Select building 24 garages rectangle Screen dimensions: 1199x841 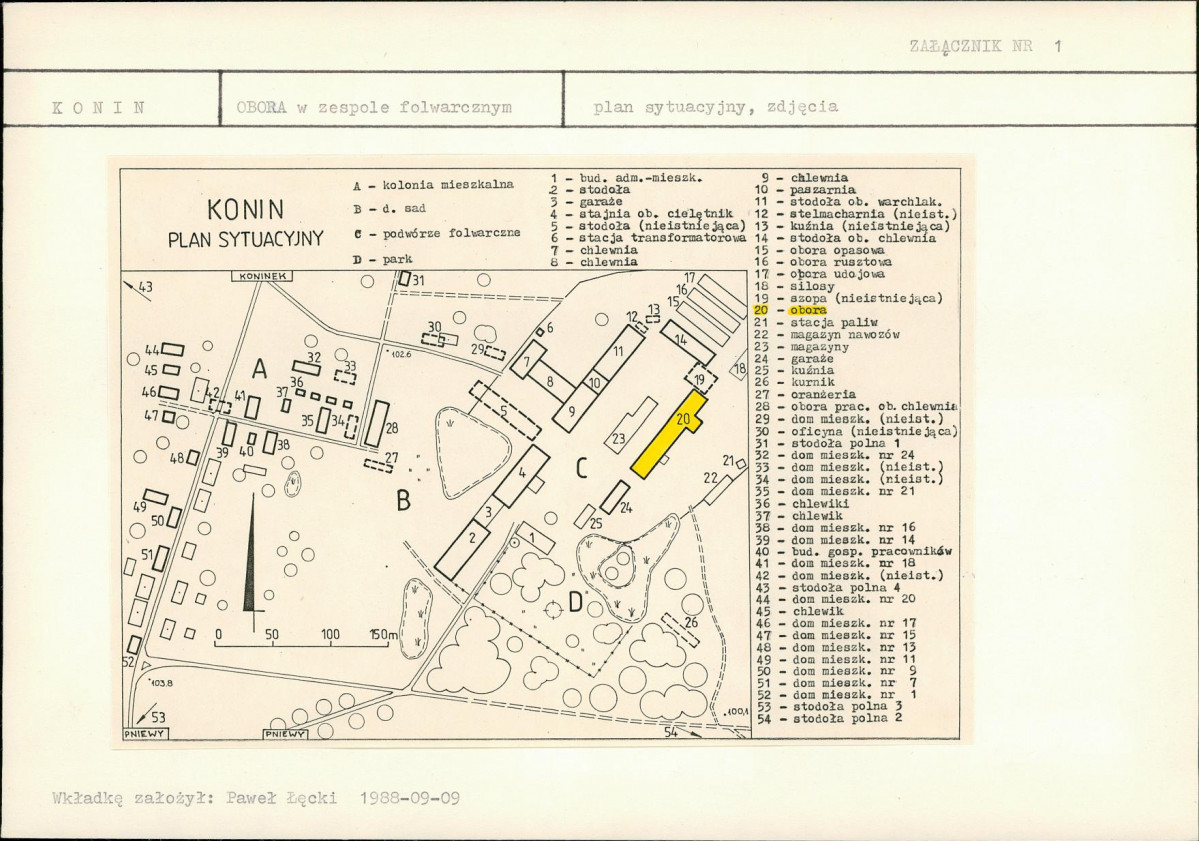tap(616, 498)
